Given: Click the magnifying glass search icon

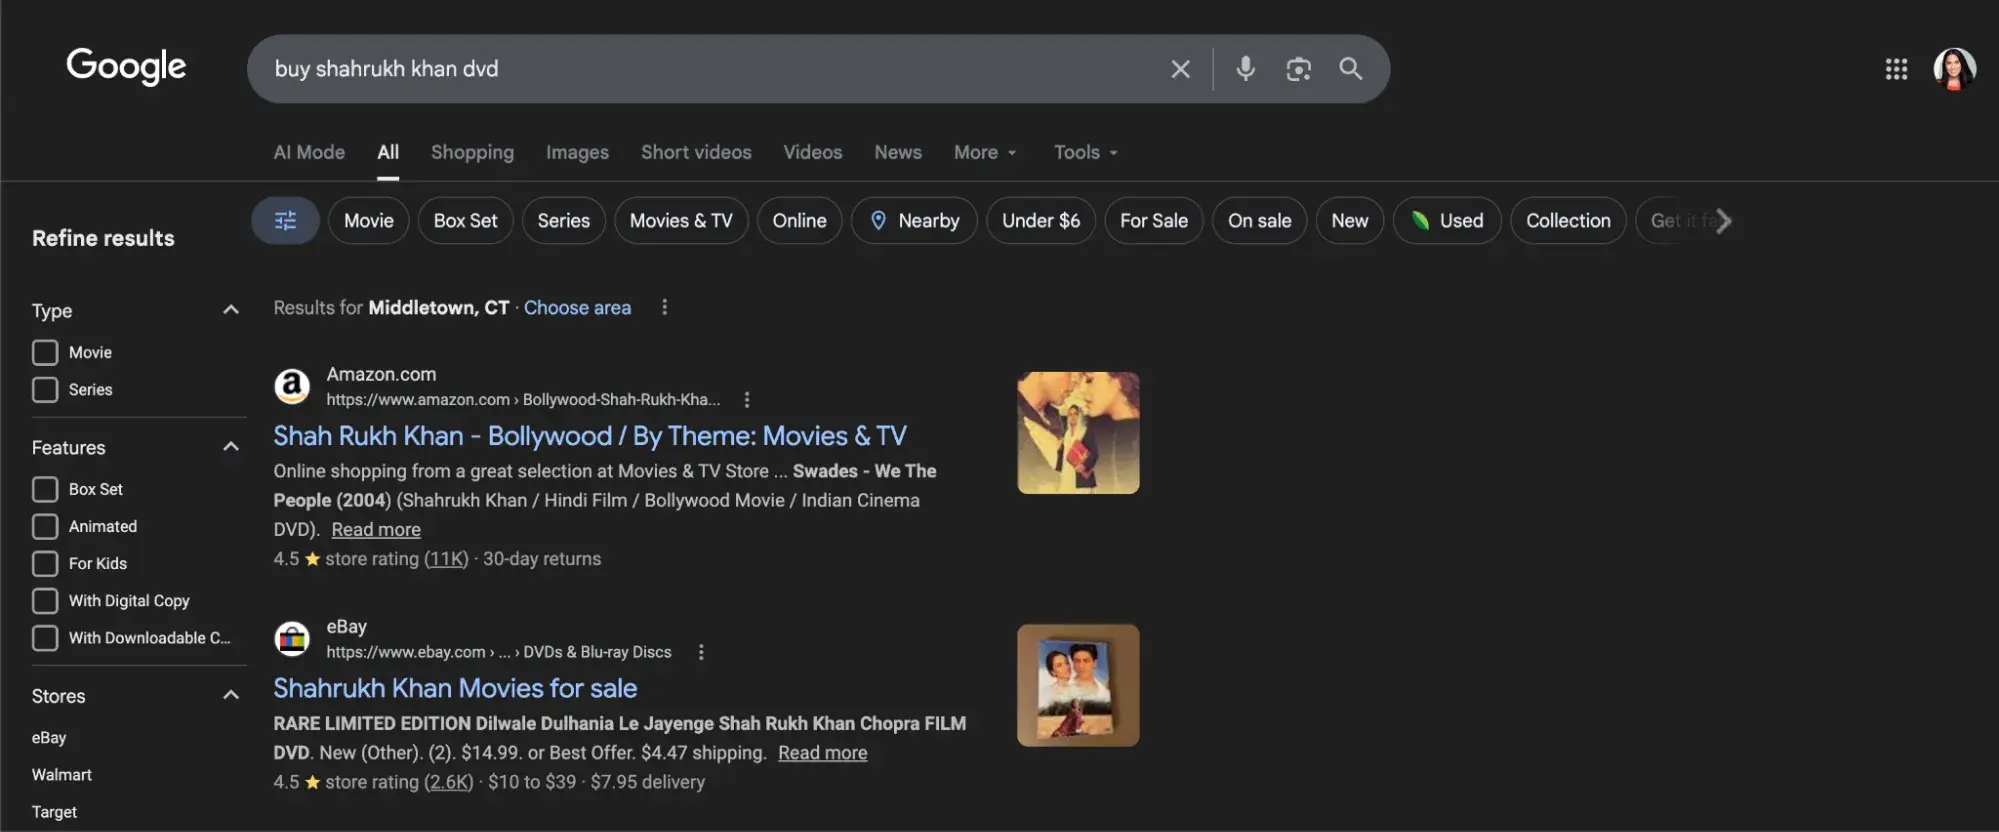Looking at the screenshot, I should tap(1351, 69).
